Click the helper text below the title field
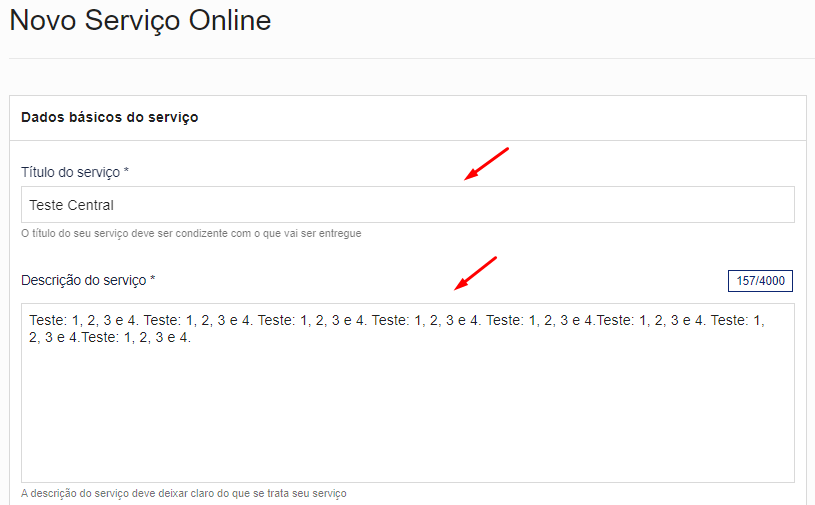Viewport: 815px width, 505px height. pos(191,234)
